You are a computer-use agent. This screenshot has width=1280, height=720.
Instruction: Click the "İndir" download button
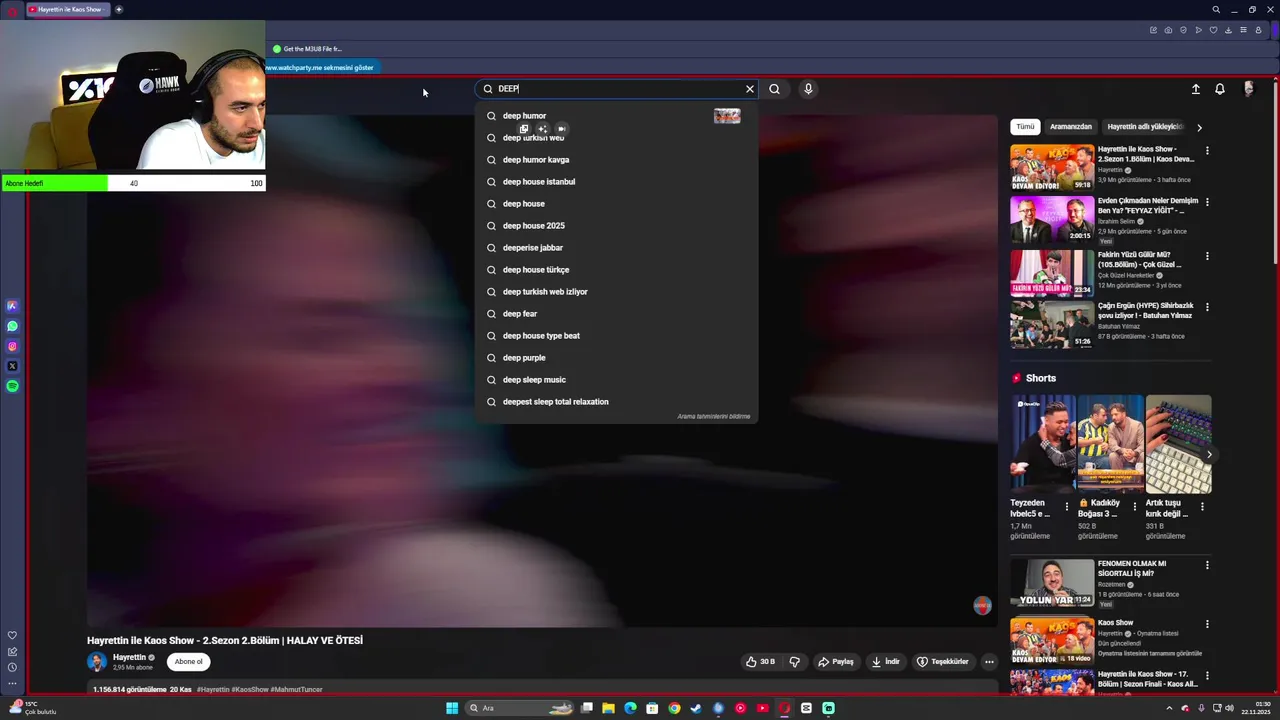(x=886, y=661)
